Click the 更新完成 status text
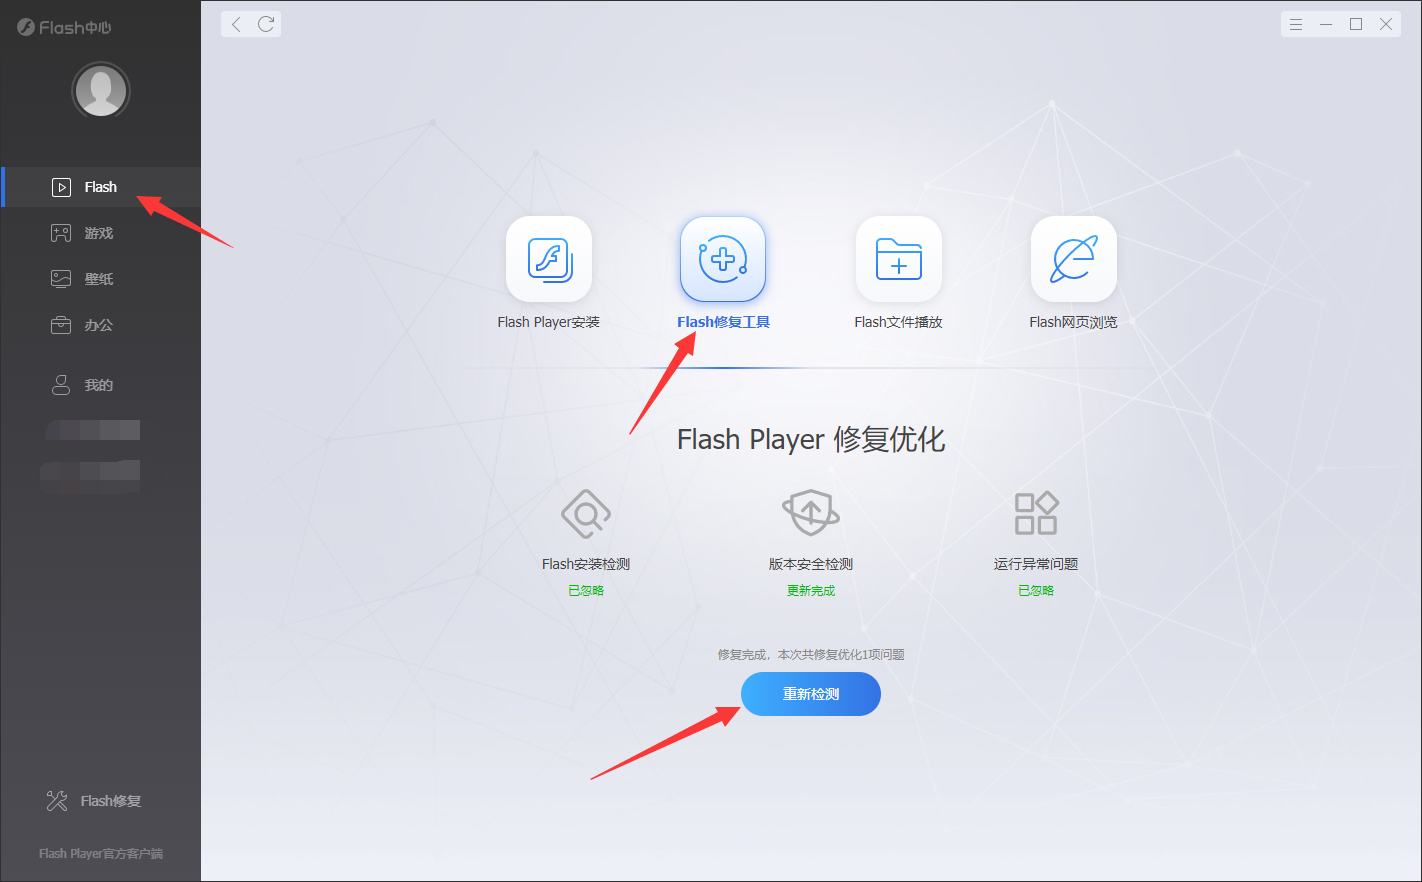This screenshot has height=882, width=1422. [811, 591]
